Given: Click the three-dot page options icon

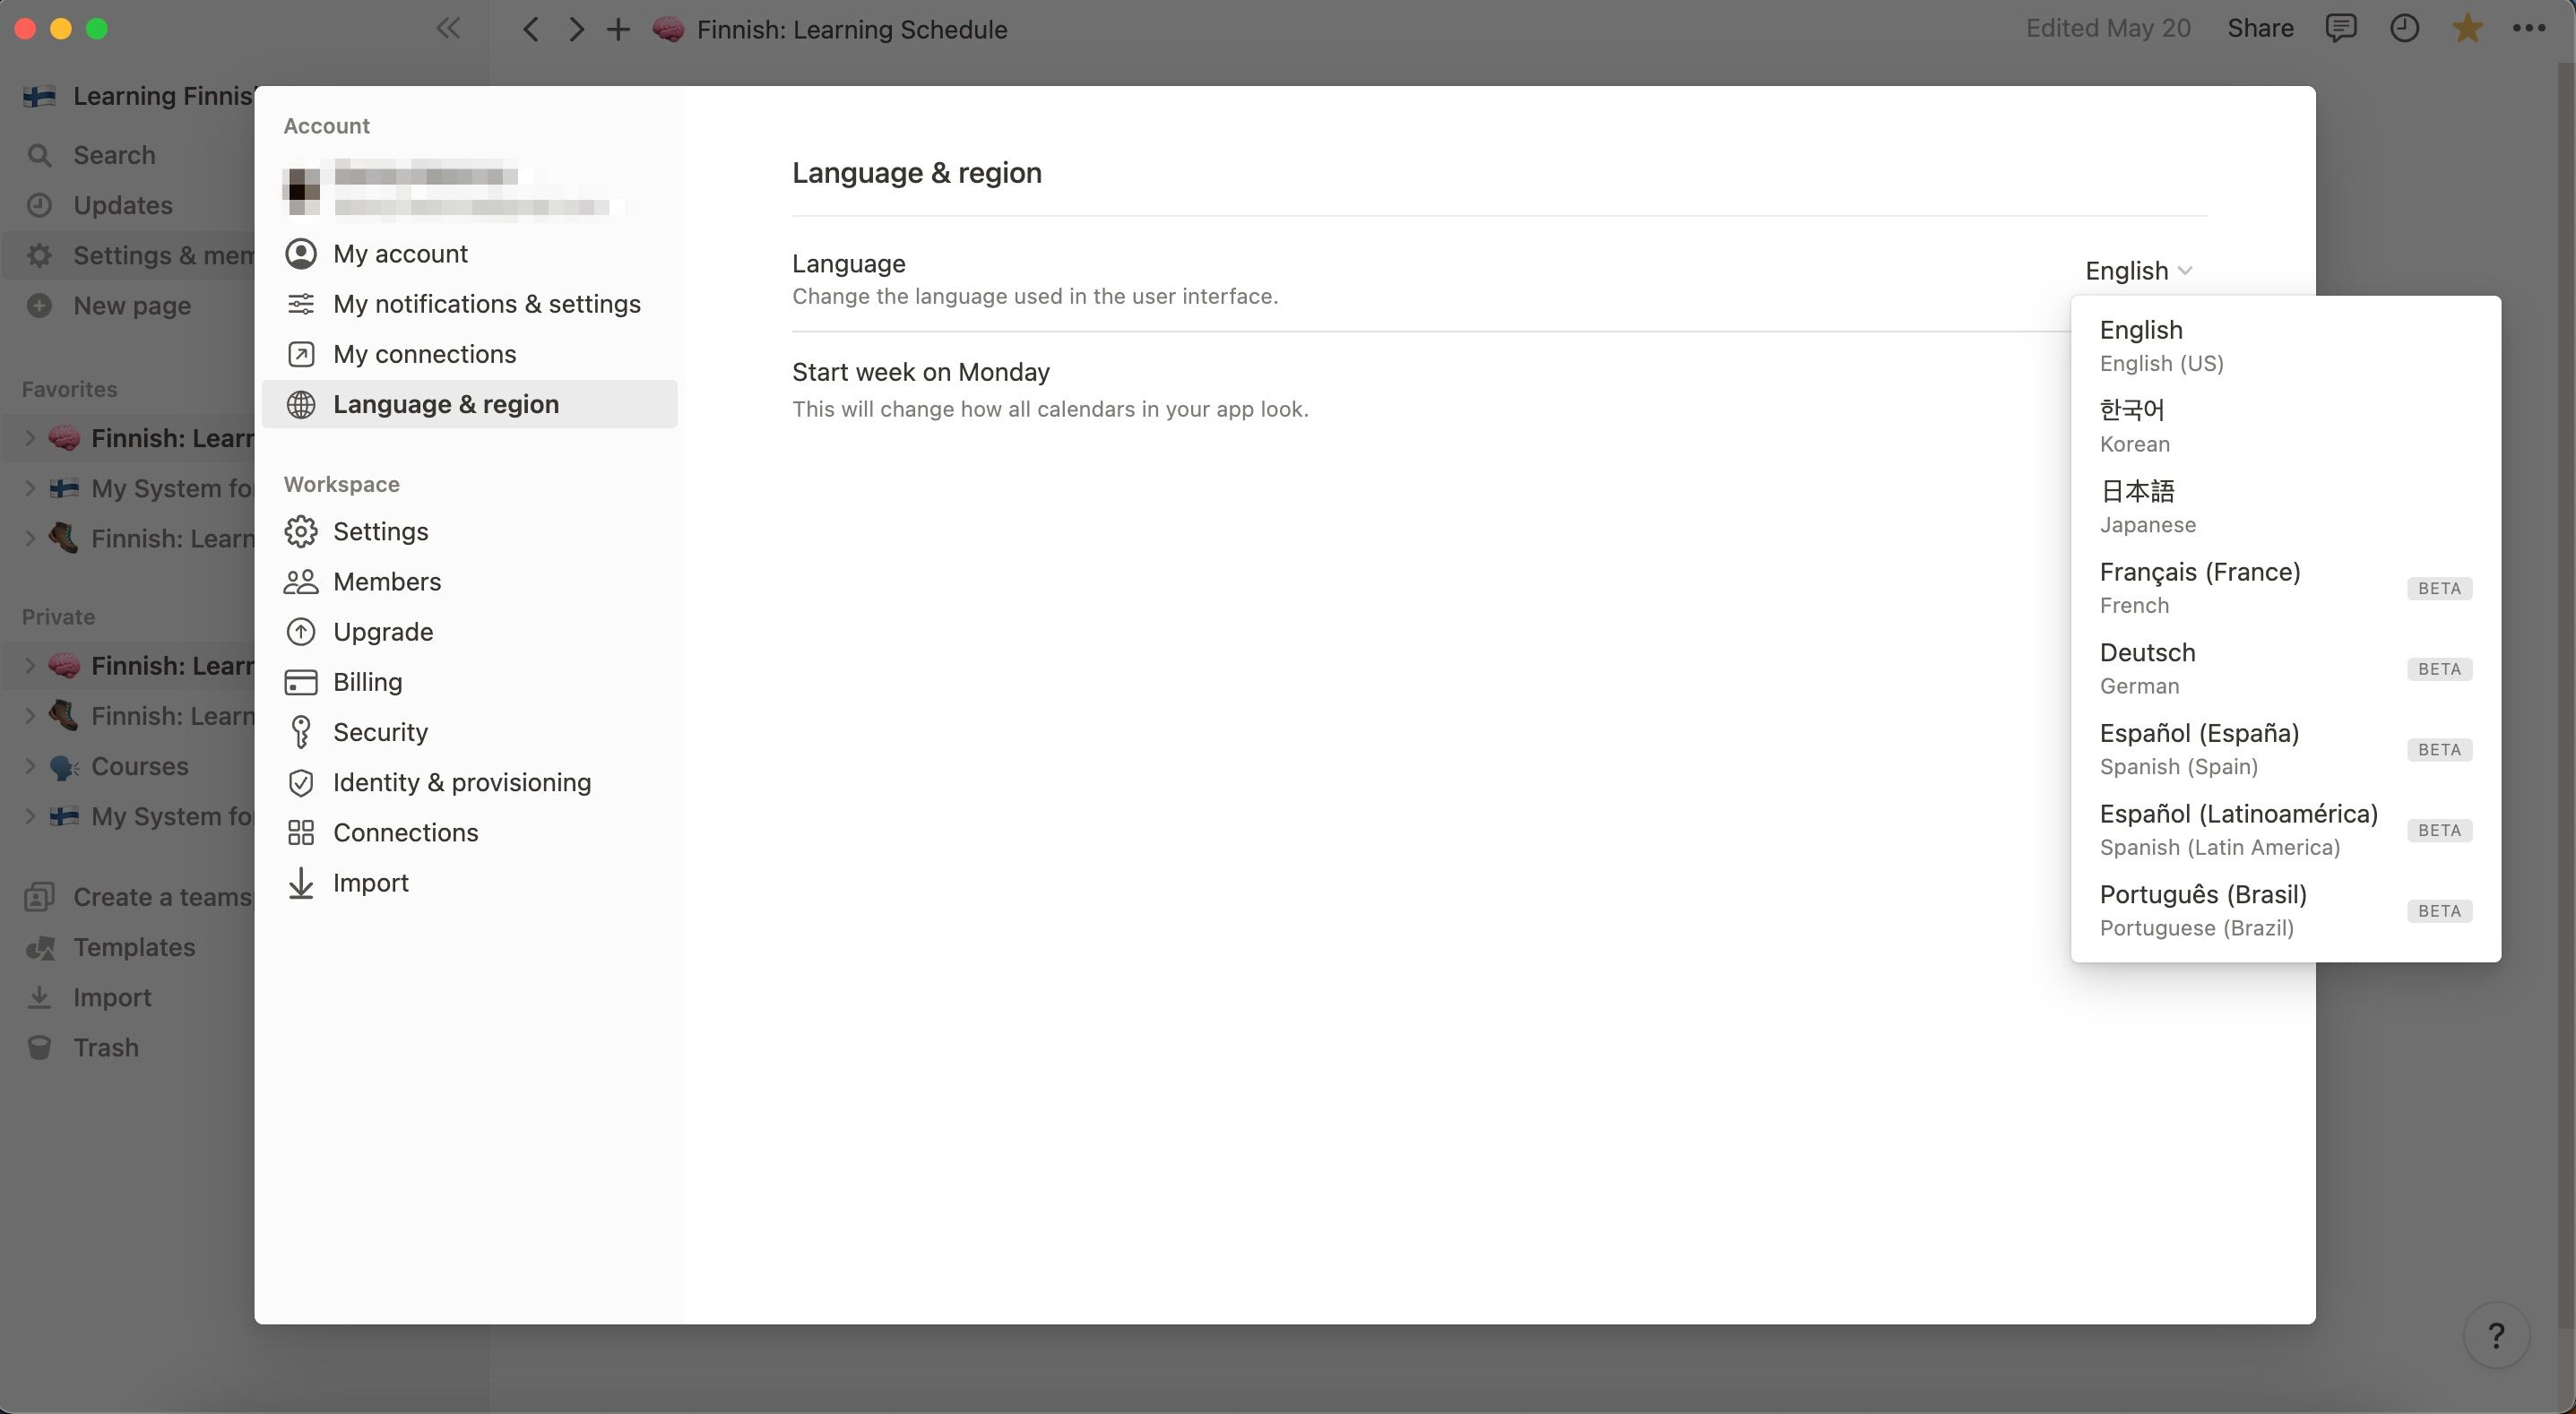Looking at the screenshot, I should (2528, 29).
